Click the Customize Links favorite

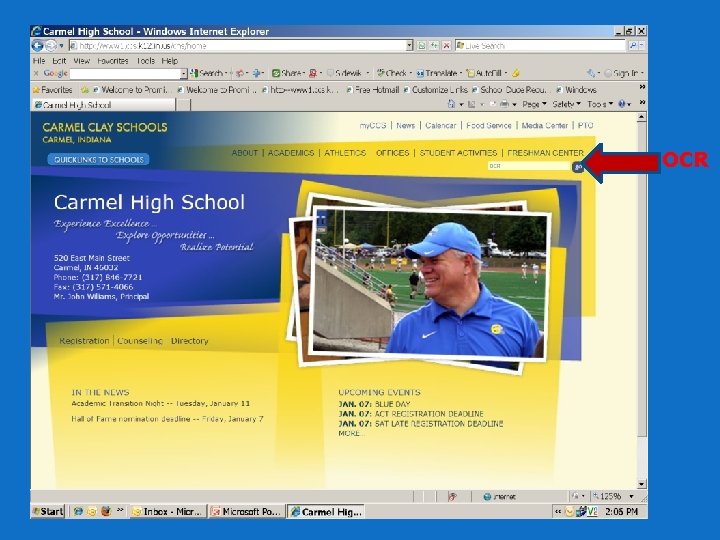(435, 90)
